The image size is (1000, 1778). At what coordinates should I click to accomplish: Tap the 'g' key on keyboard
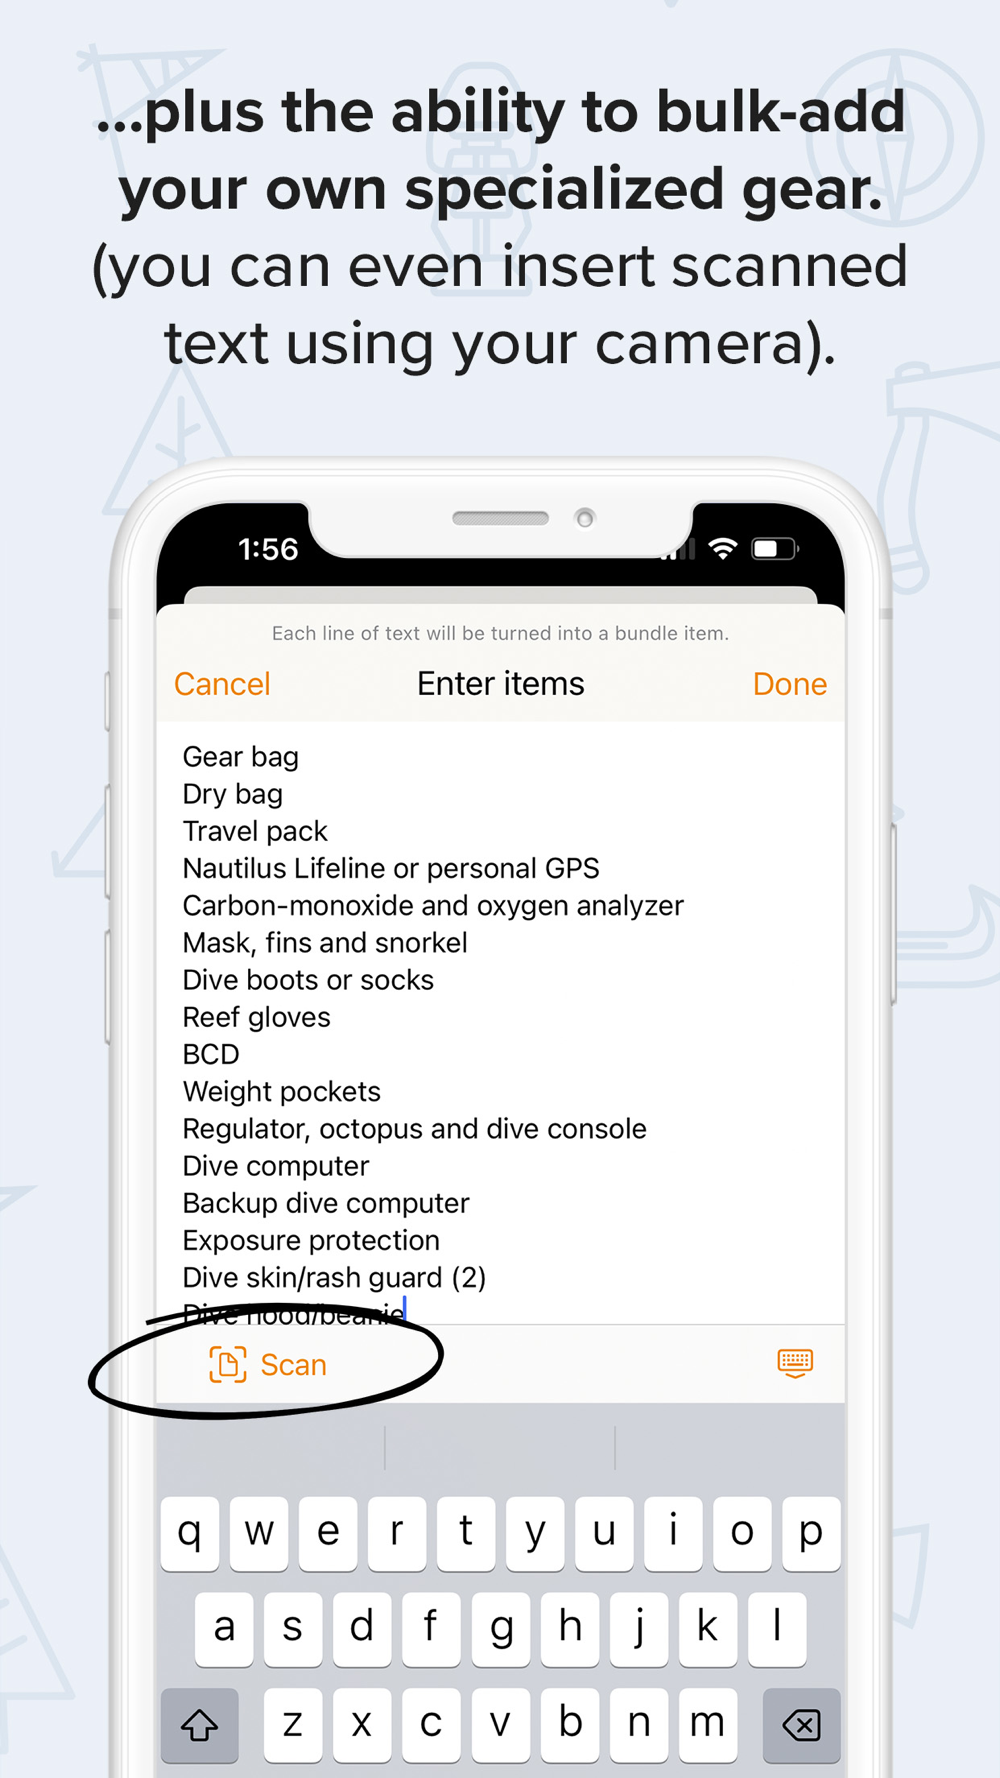pyautogui.click(x=500, y=1629)
